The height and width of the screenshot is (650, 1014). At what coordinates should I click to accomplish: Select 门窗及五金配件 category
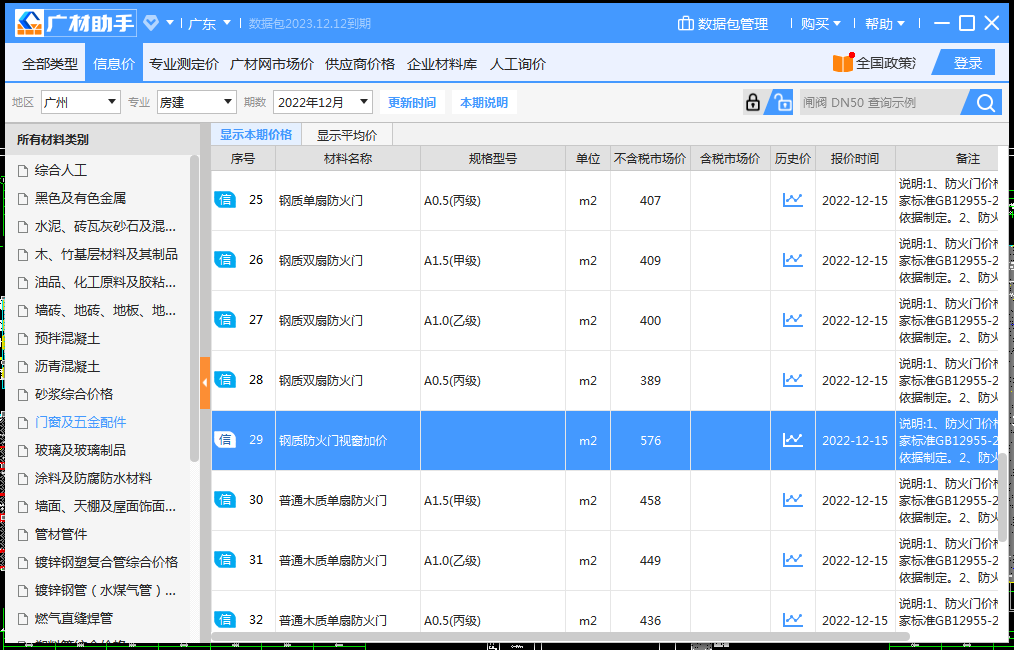point(81,422)
